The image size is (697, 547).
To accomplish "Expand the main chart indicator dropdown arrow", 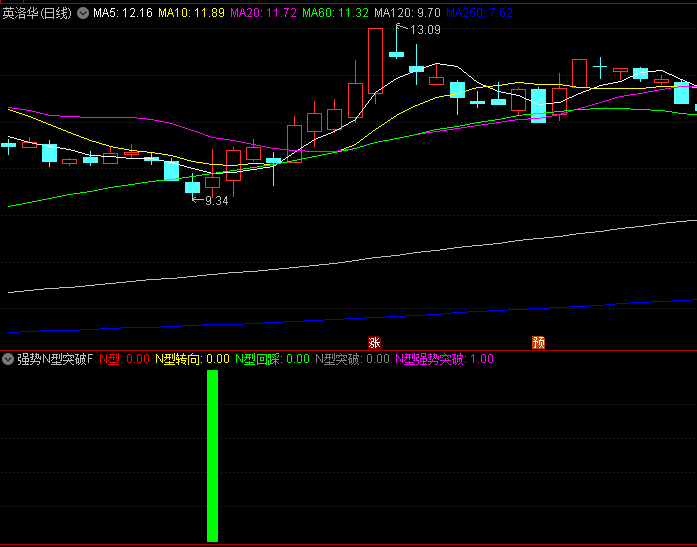I will [83, 13].
